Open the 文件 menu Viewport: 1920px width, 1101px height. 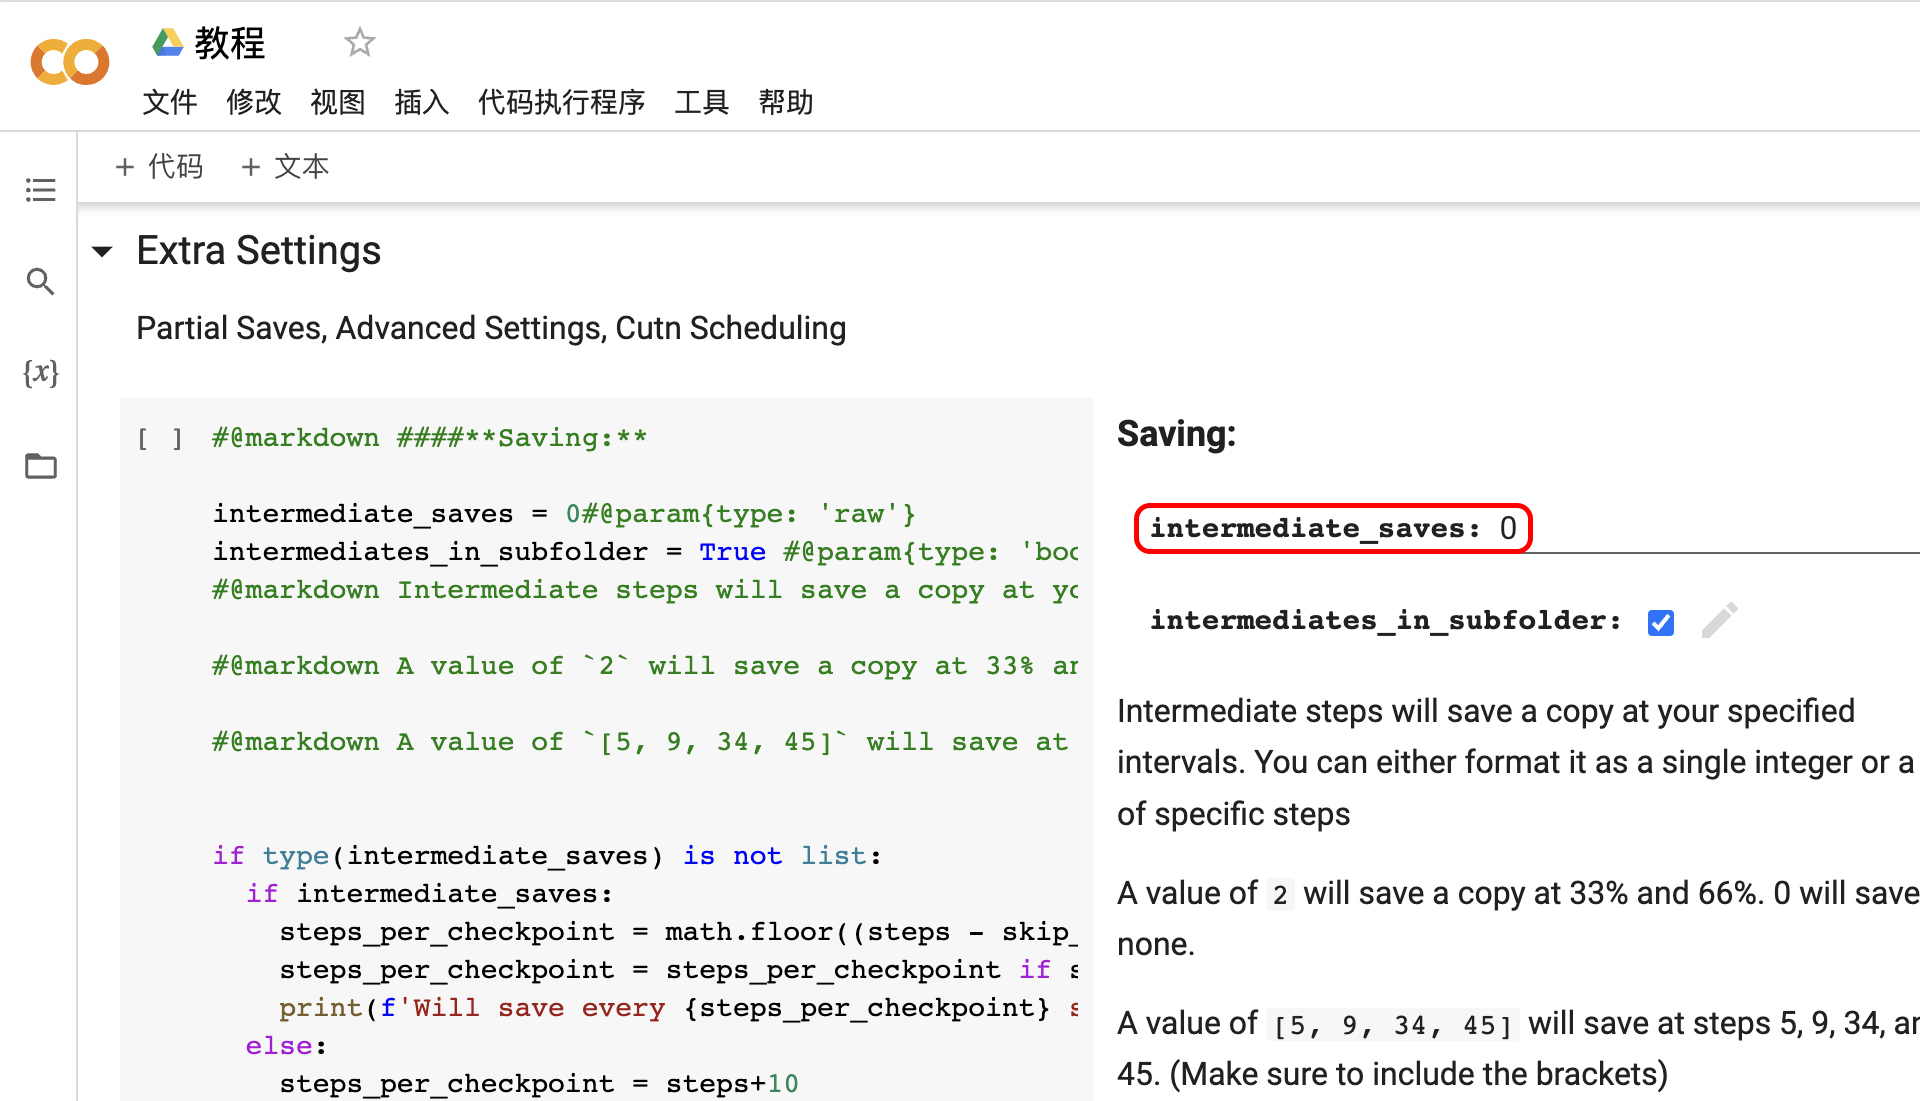point(169,102)
